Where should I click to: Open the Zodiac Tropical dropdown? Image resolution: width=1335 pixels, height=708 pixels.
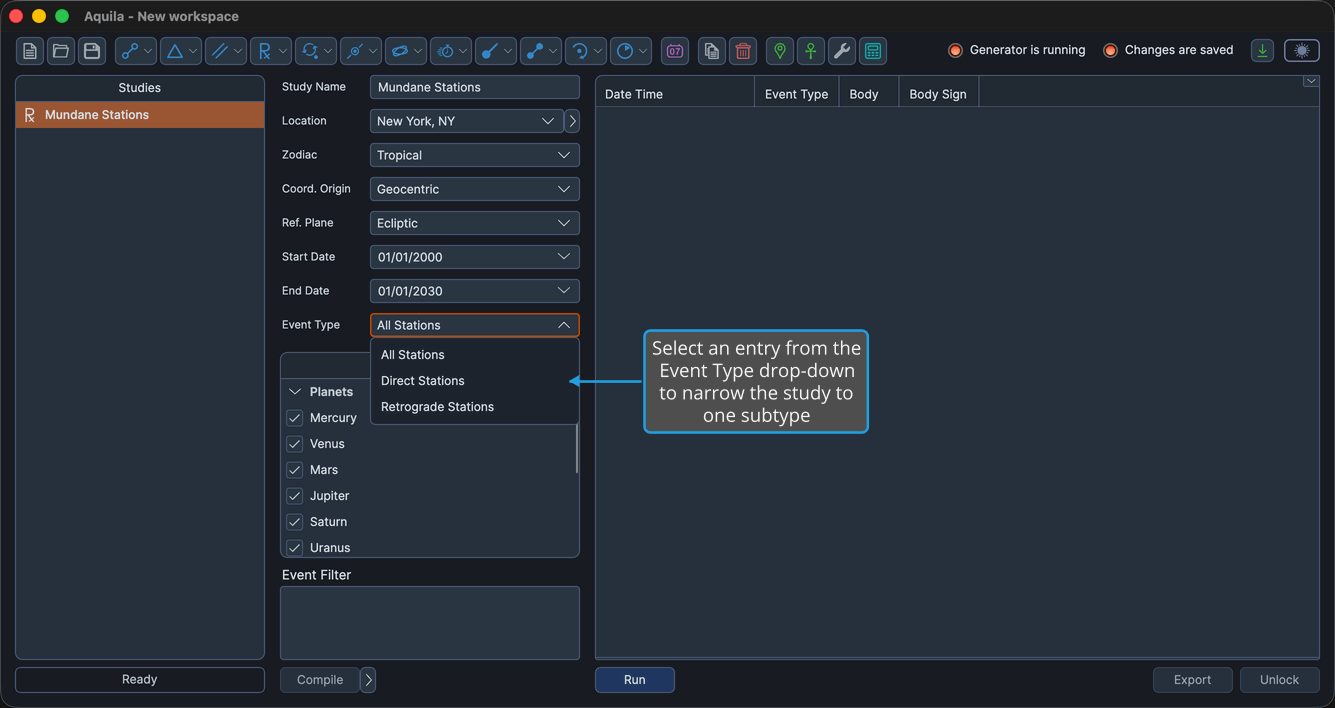pos(475,155)
